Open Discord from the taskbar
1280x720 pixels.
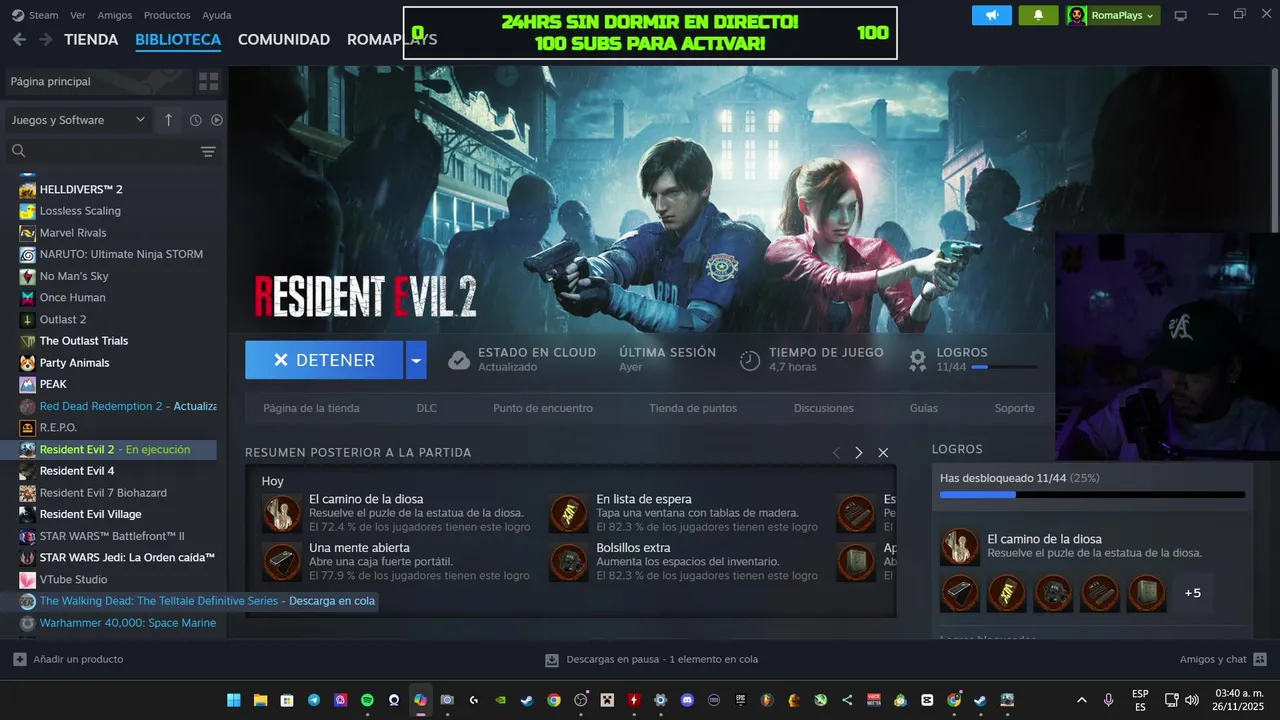point(687,700)
